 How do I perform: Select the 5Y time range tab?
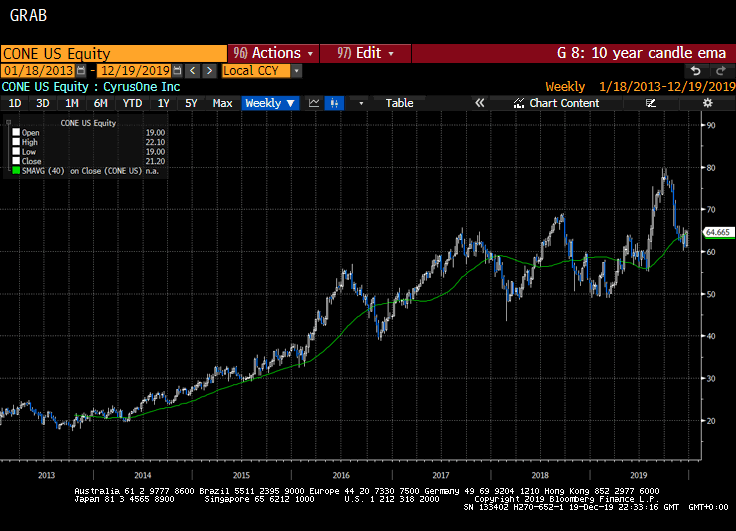[191, 103]
